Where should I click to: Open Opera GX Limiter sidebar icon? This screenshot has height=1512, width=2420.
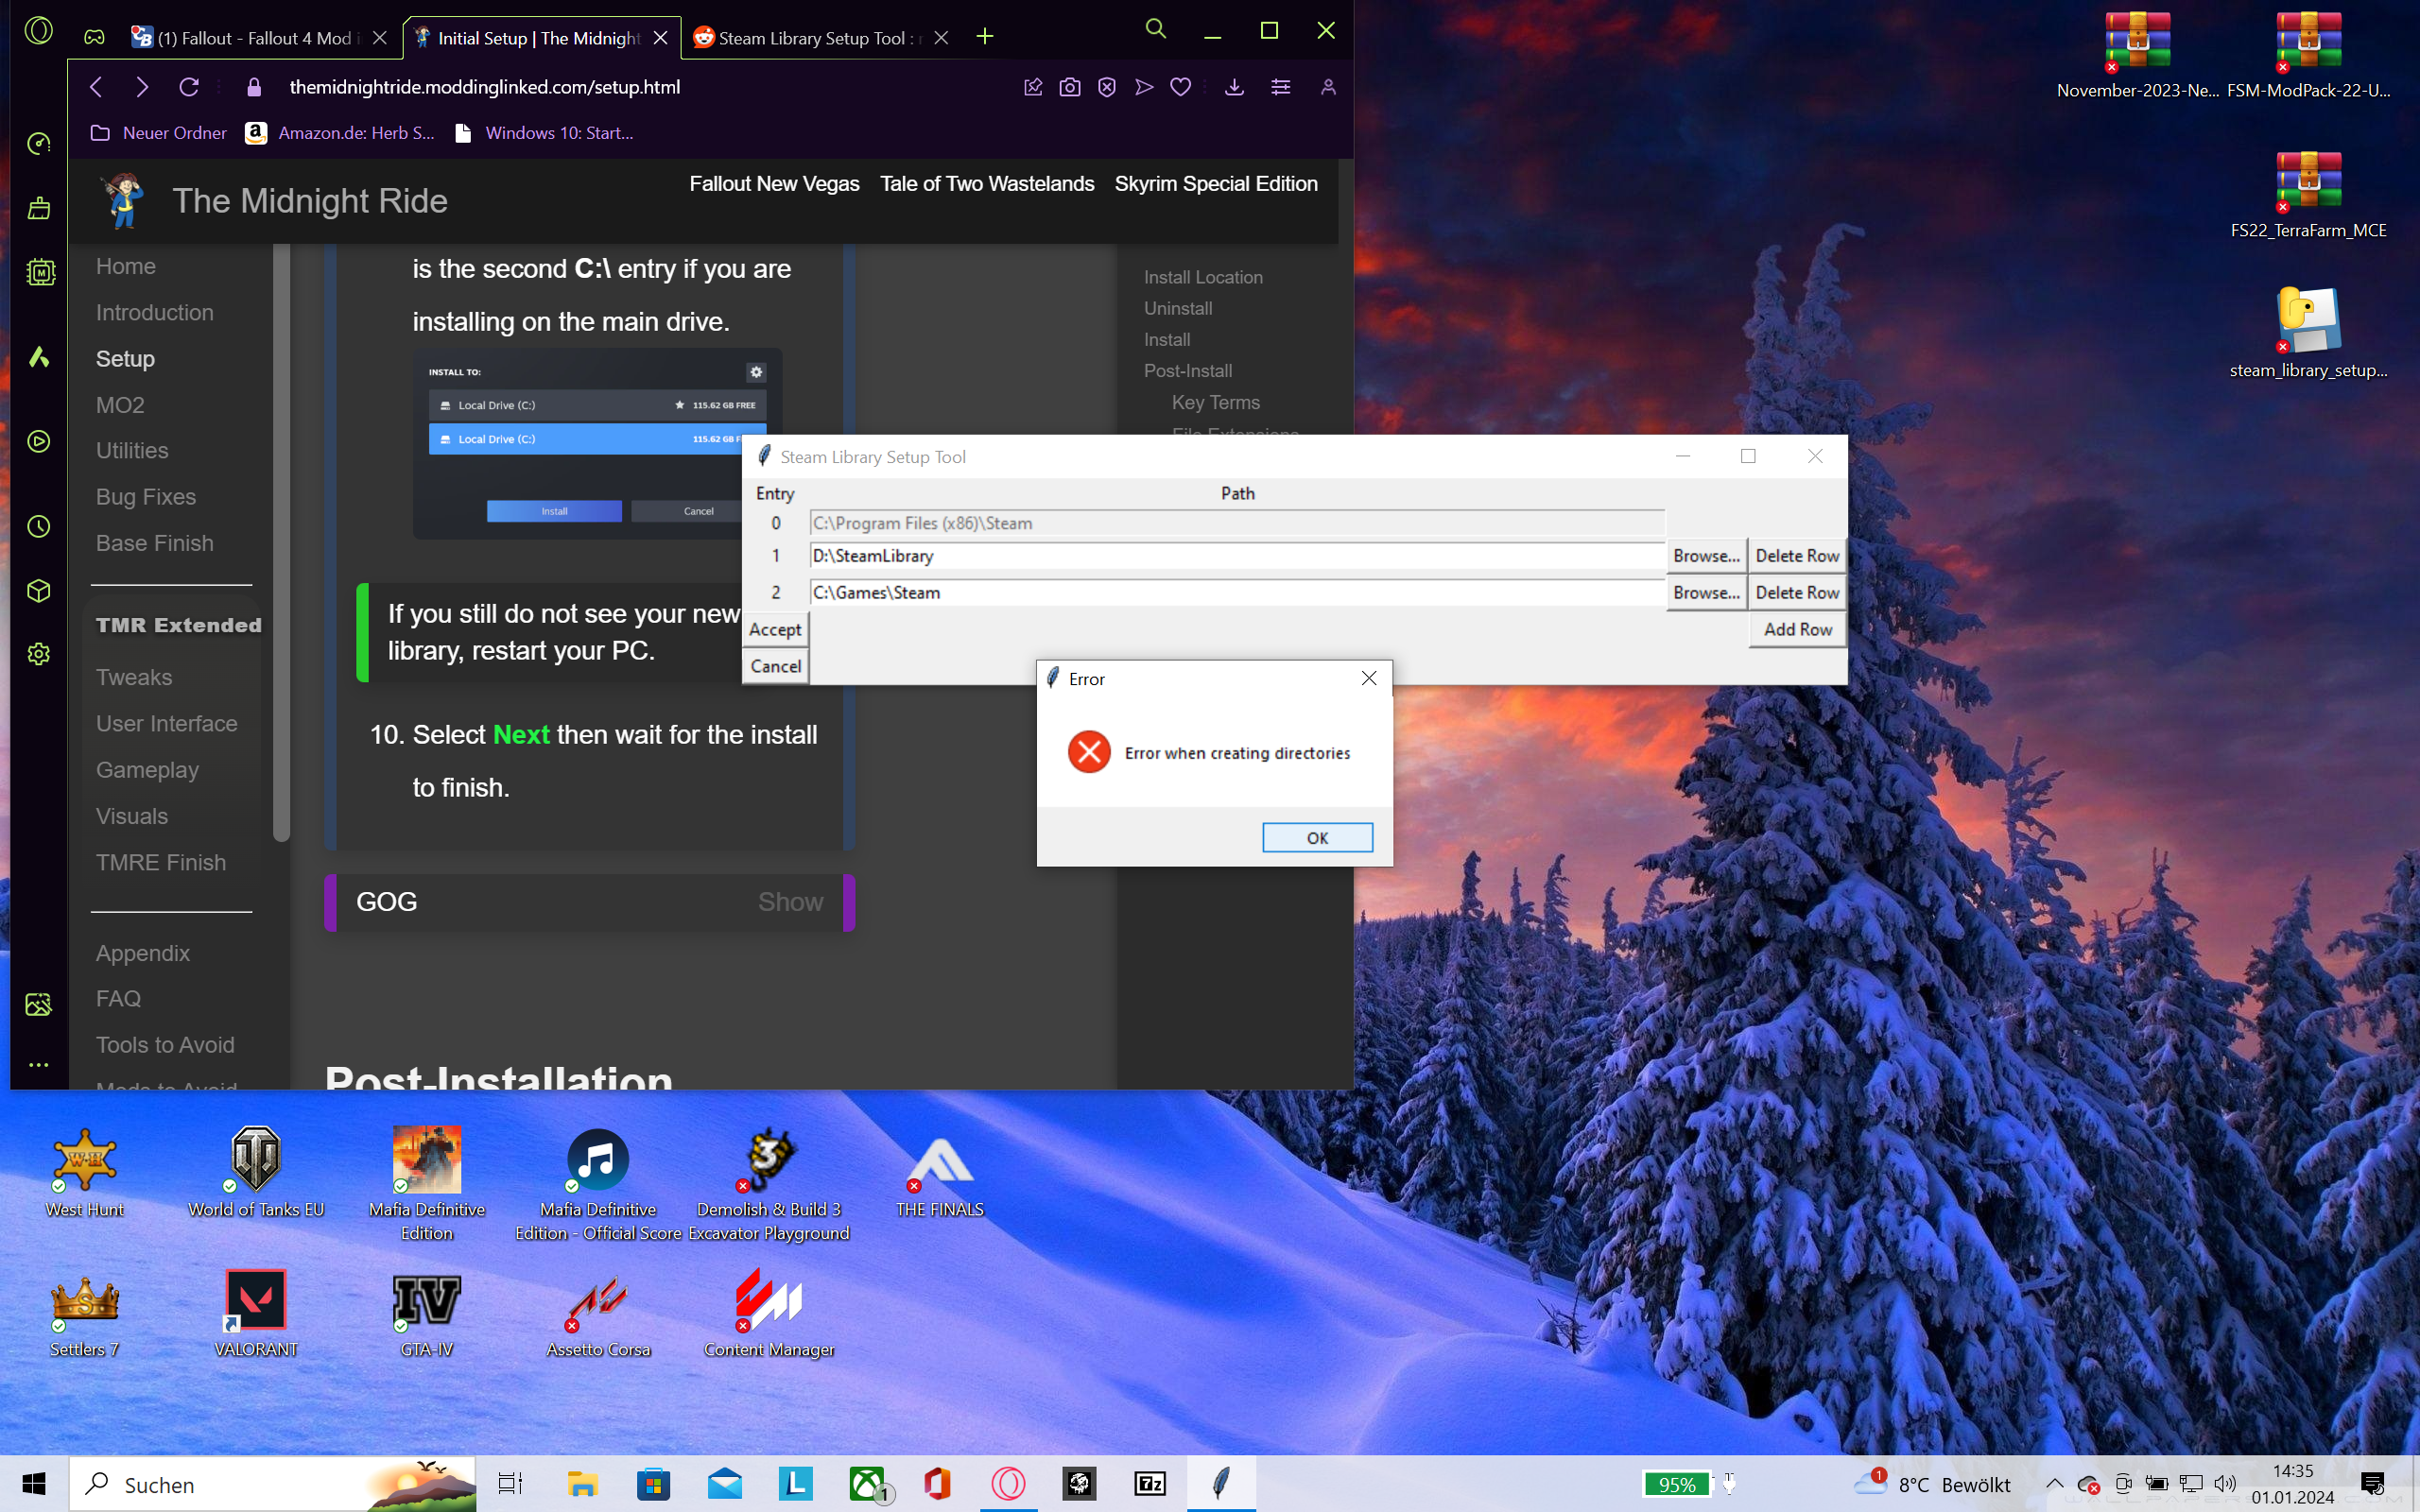coord(38,144)
